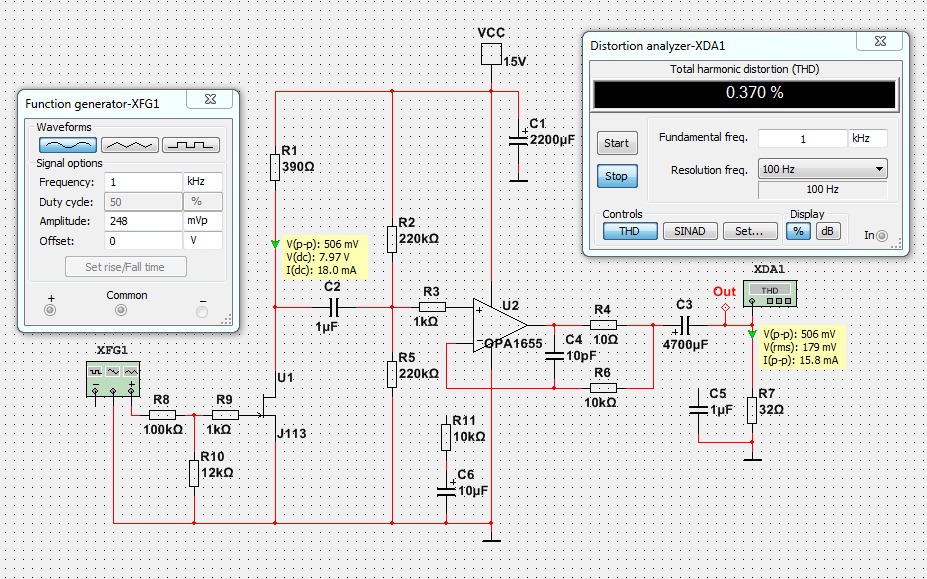Select the probe readout showing V(dc): 7.97 V
This screenshot has height=579, width=927.
pos(326,257)
